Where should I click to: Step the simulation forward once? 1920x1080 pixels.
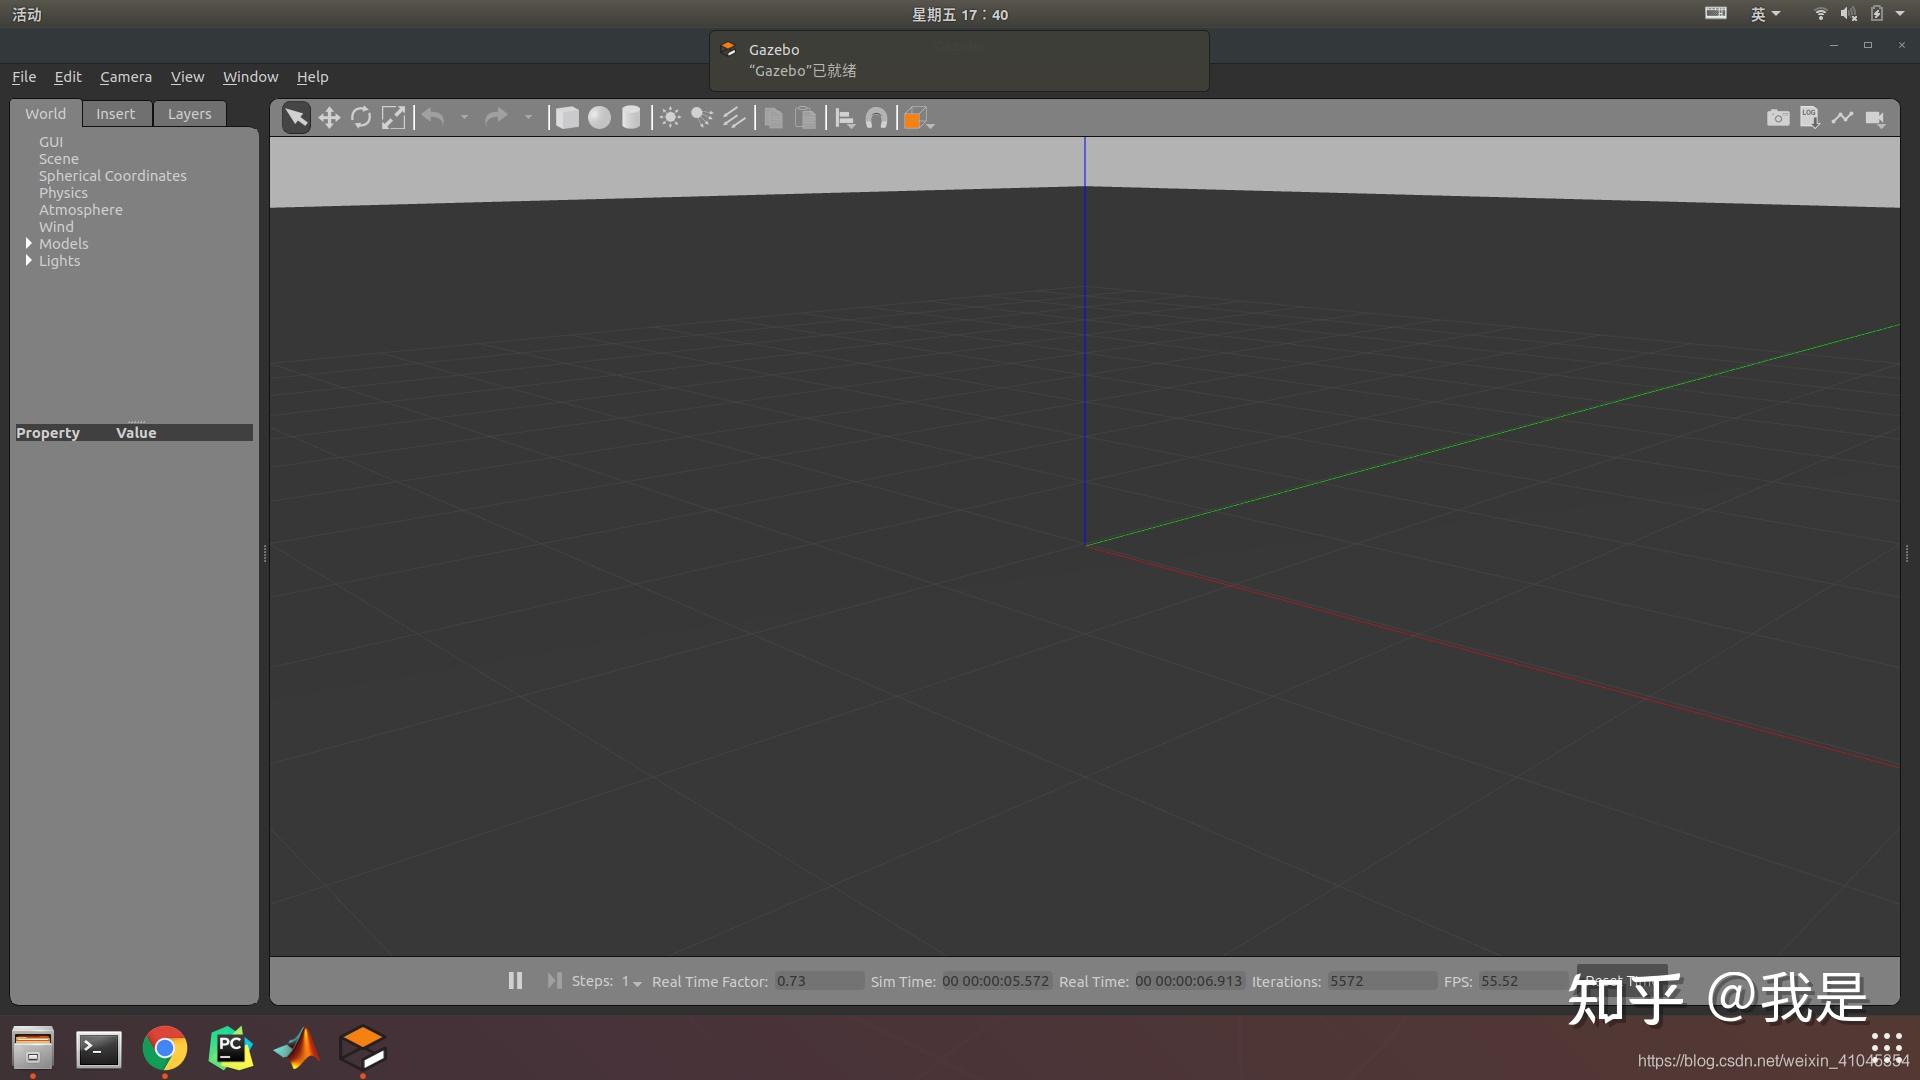554,981
